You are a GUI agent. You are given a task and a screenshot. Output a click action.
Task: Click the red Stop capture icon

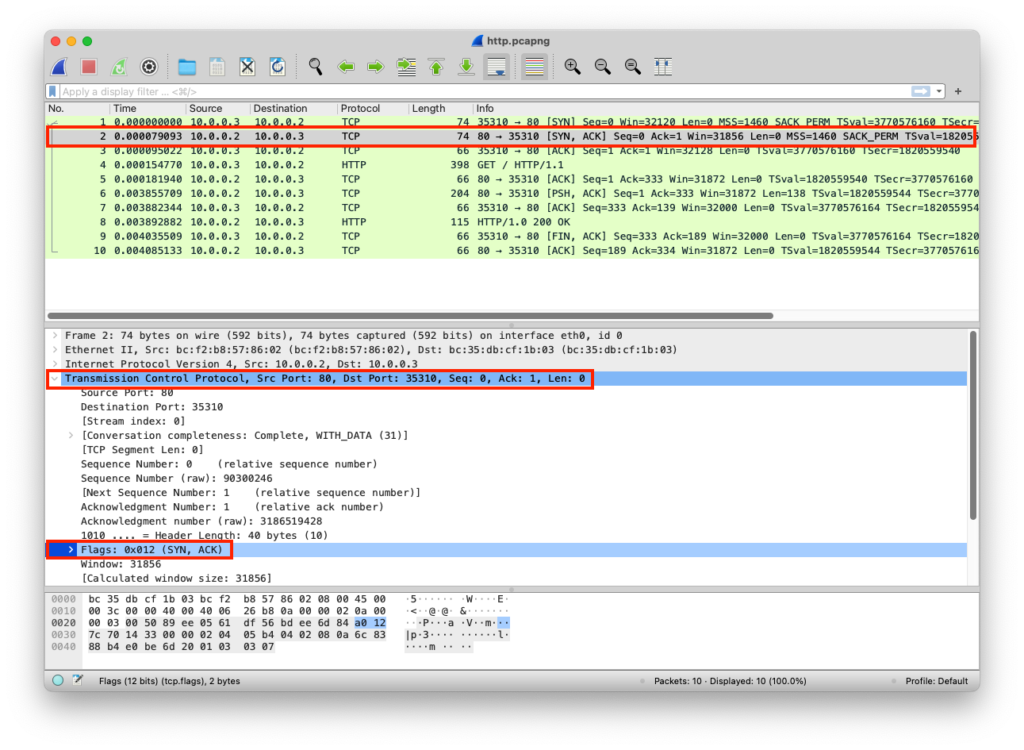(x=89, y=67)
